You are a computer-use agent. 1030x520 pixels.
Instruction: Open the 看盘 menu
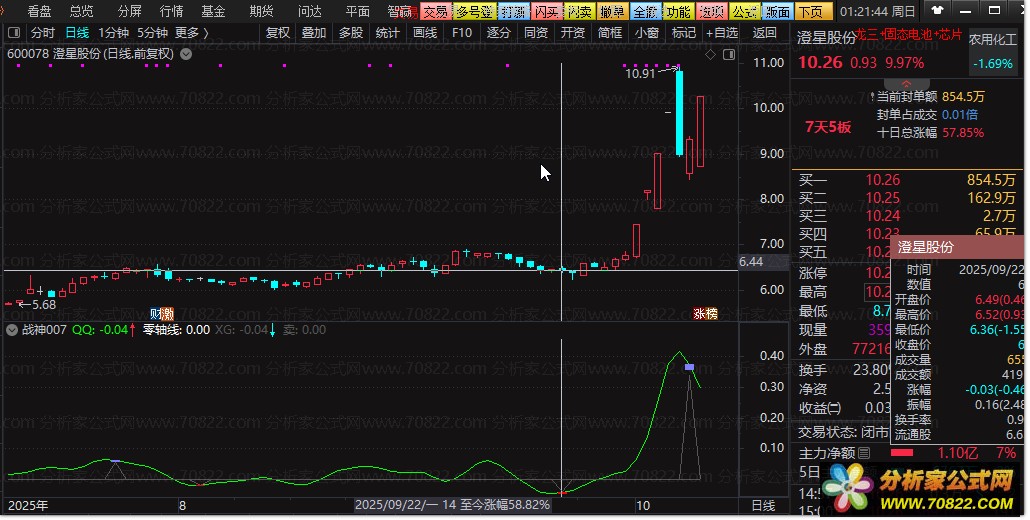(x=39, y=11)
